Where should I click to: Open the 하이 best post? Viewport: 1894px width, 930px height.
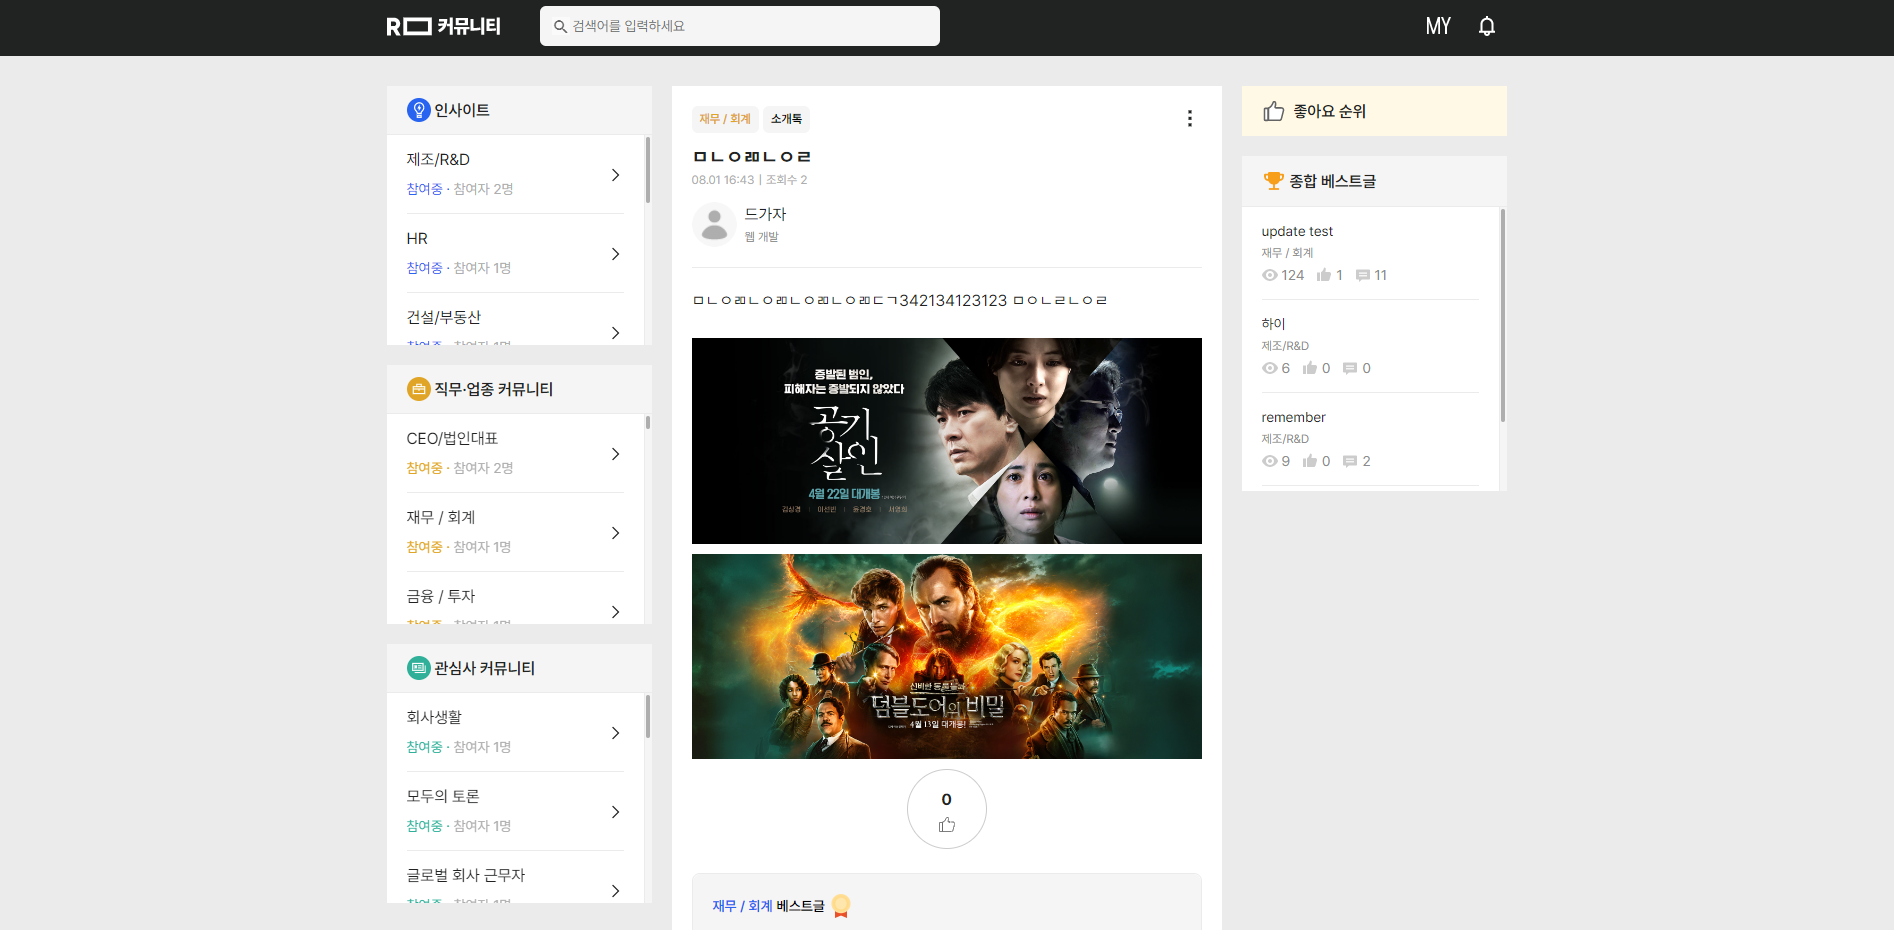(x=1273, y=324)
